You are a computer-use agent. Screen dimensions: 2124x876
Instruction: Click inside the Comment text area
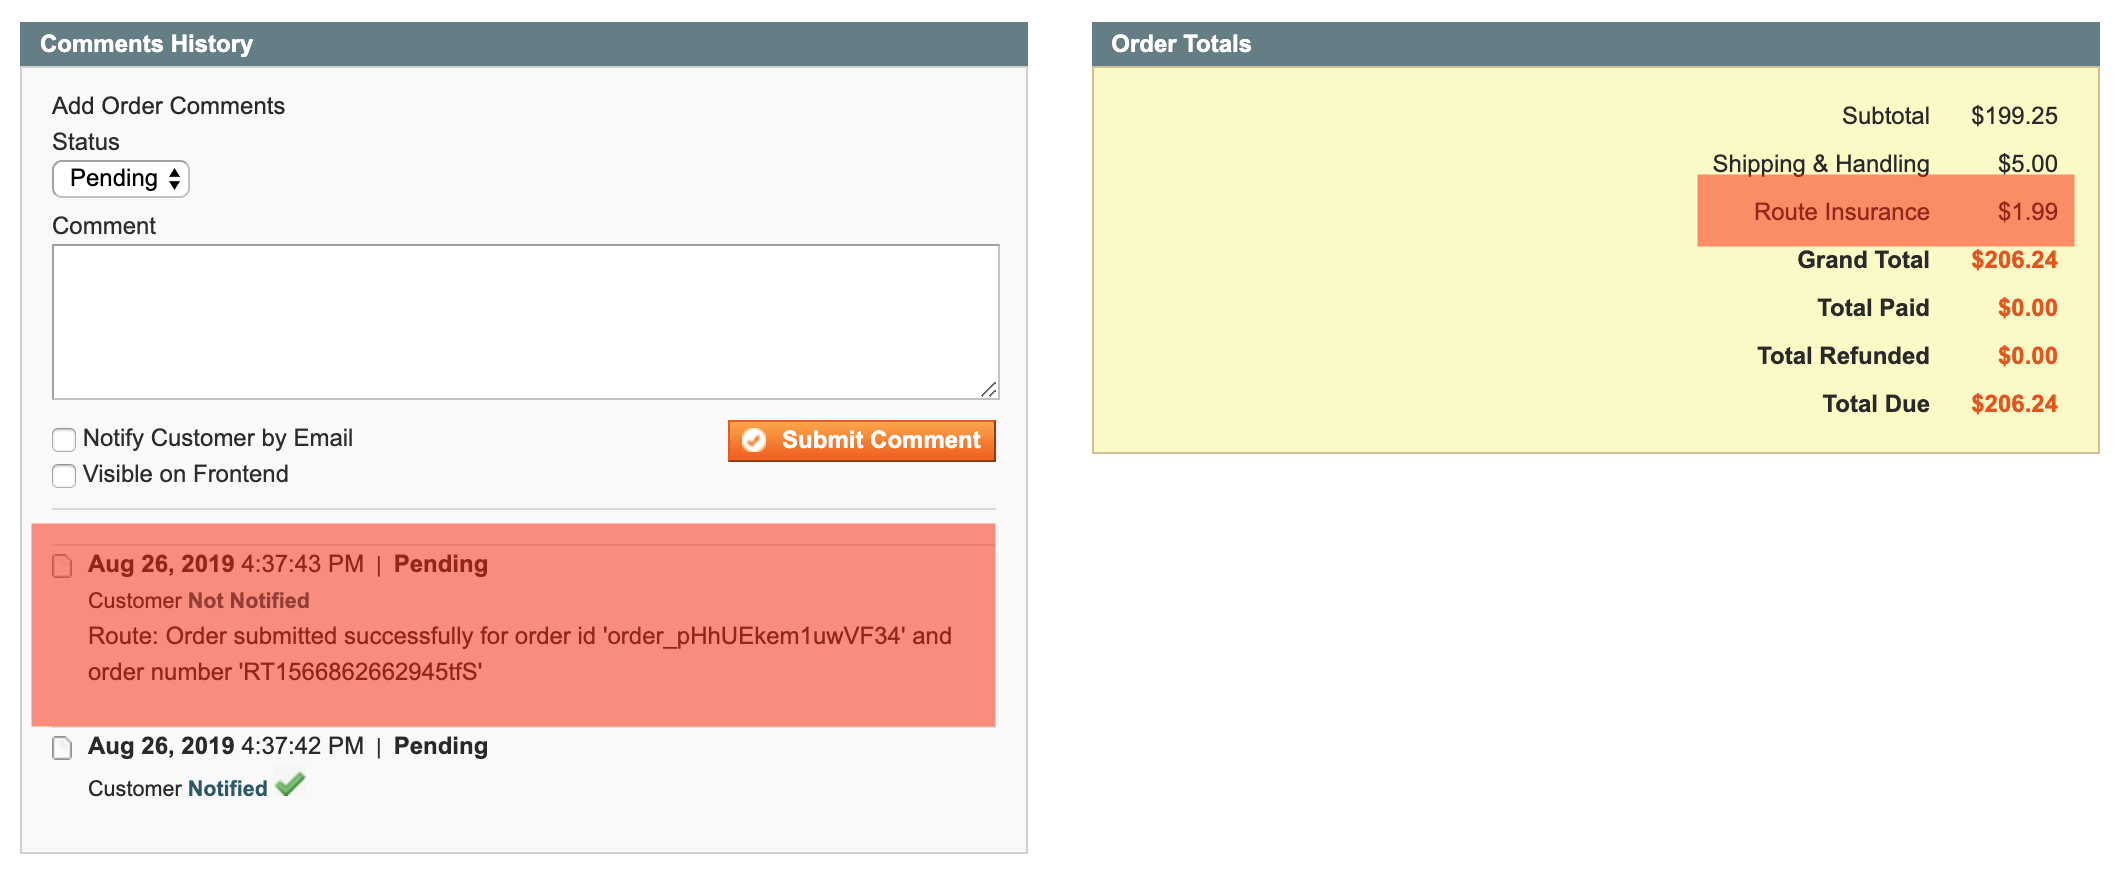[x=525, y=321]
